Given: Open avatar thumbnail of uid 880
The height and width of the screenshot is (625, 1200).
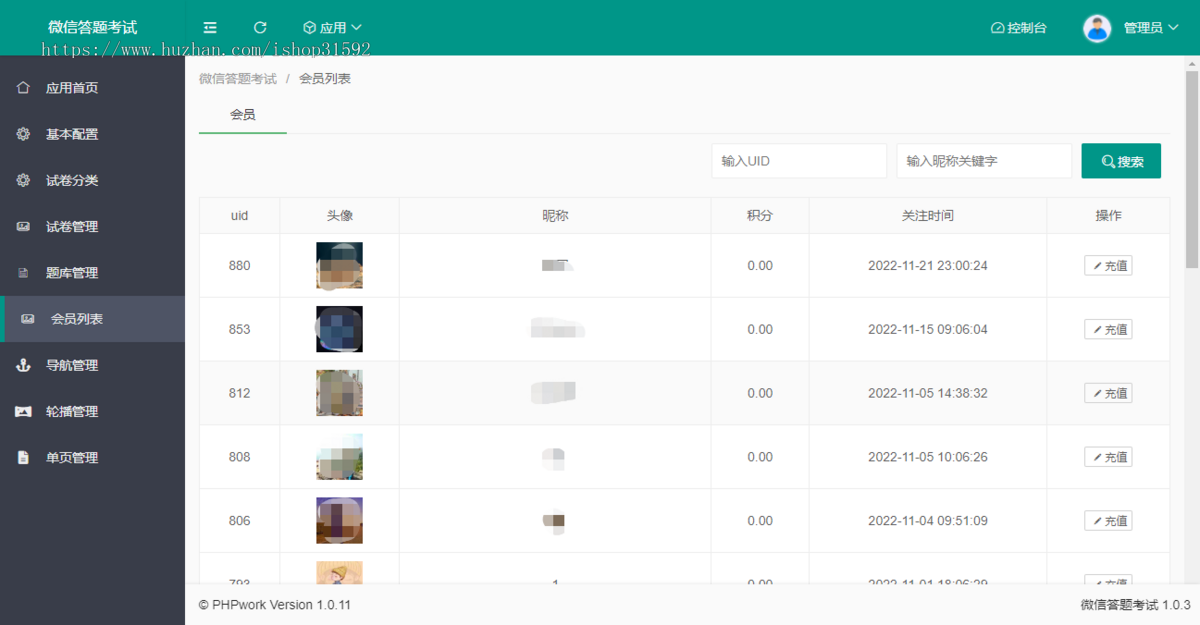Looking at the screenshot, I should pyautogui.click(x=339, y=265).
